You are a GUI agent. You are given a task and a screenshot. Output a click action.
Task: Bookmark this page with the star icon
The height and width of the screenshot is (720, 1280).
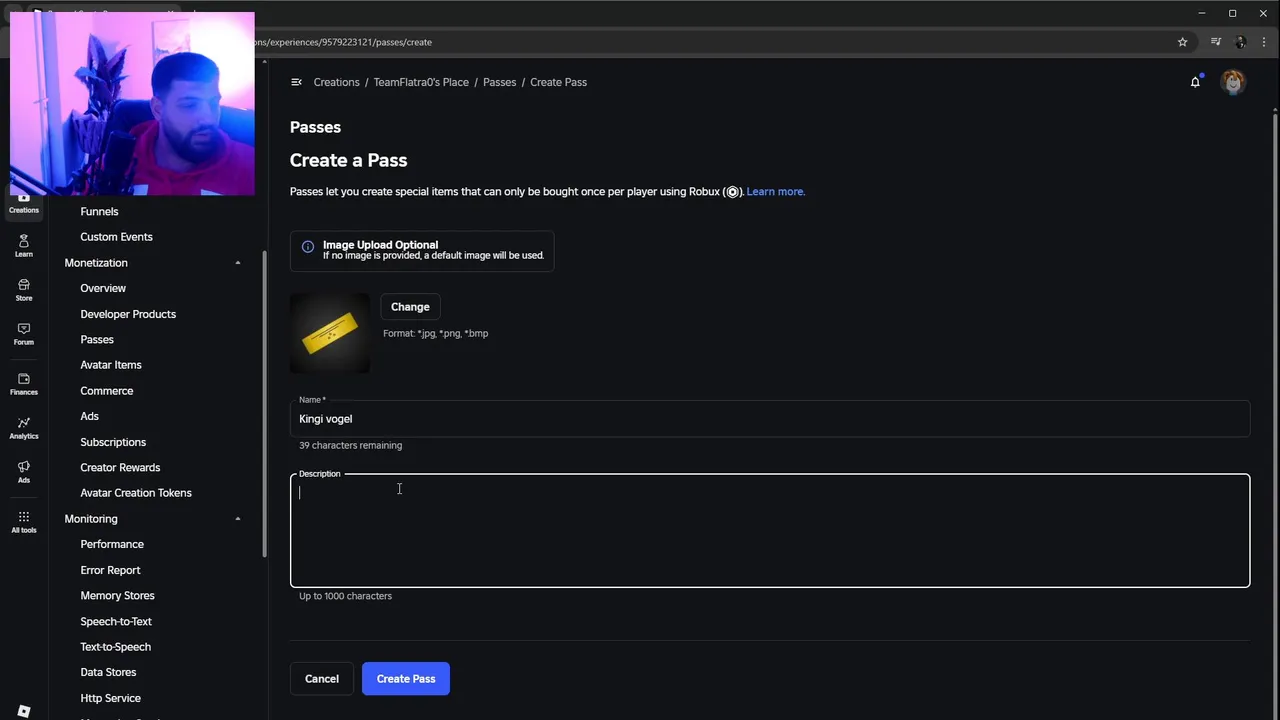pos(1182,42)
